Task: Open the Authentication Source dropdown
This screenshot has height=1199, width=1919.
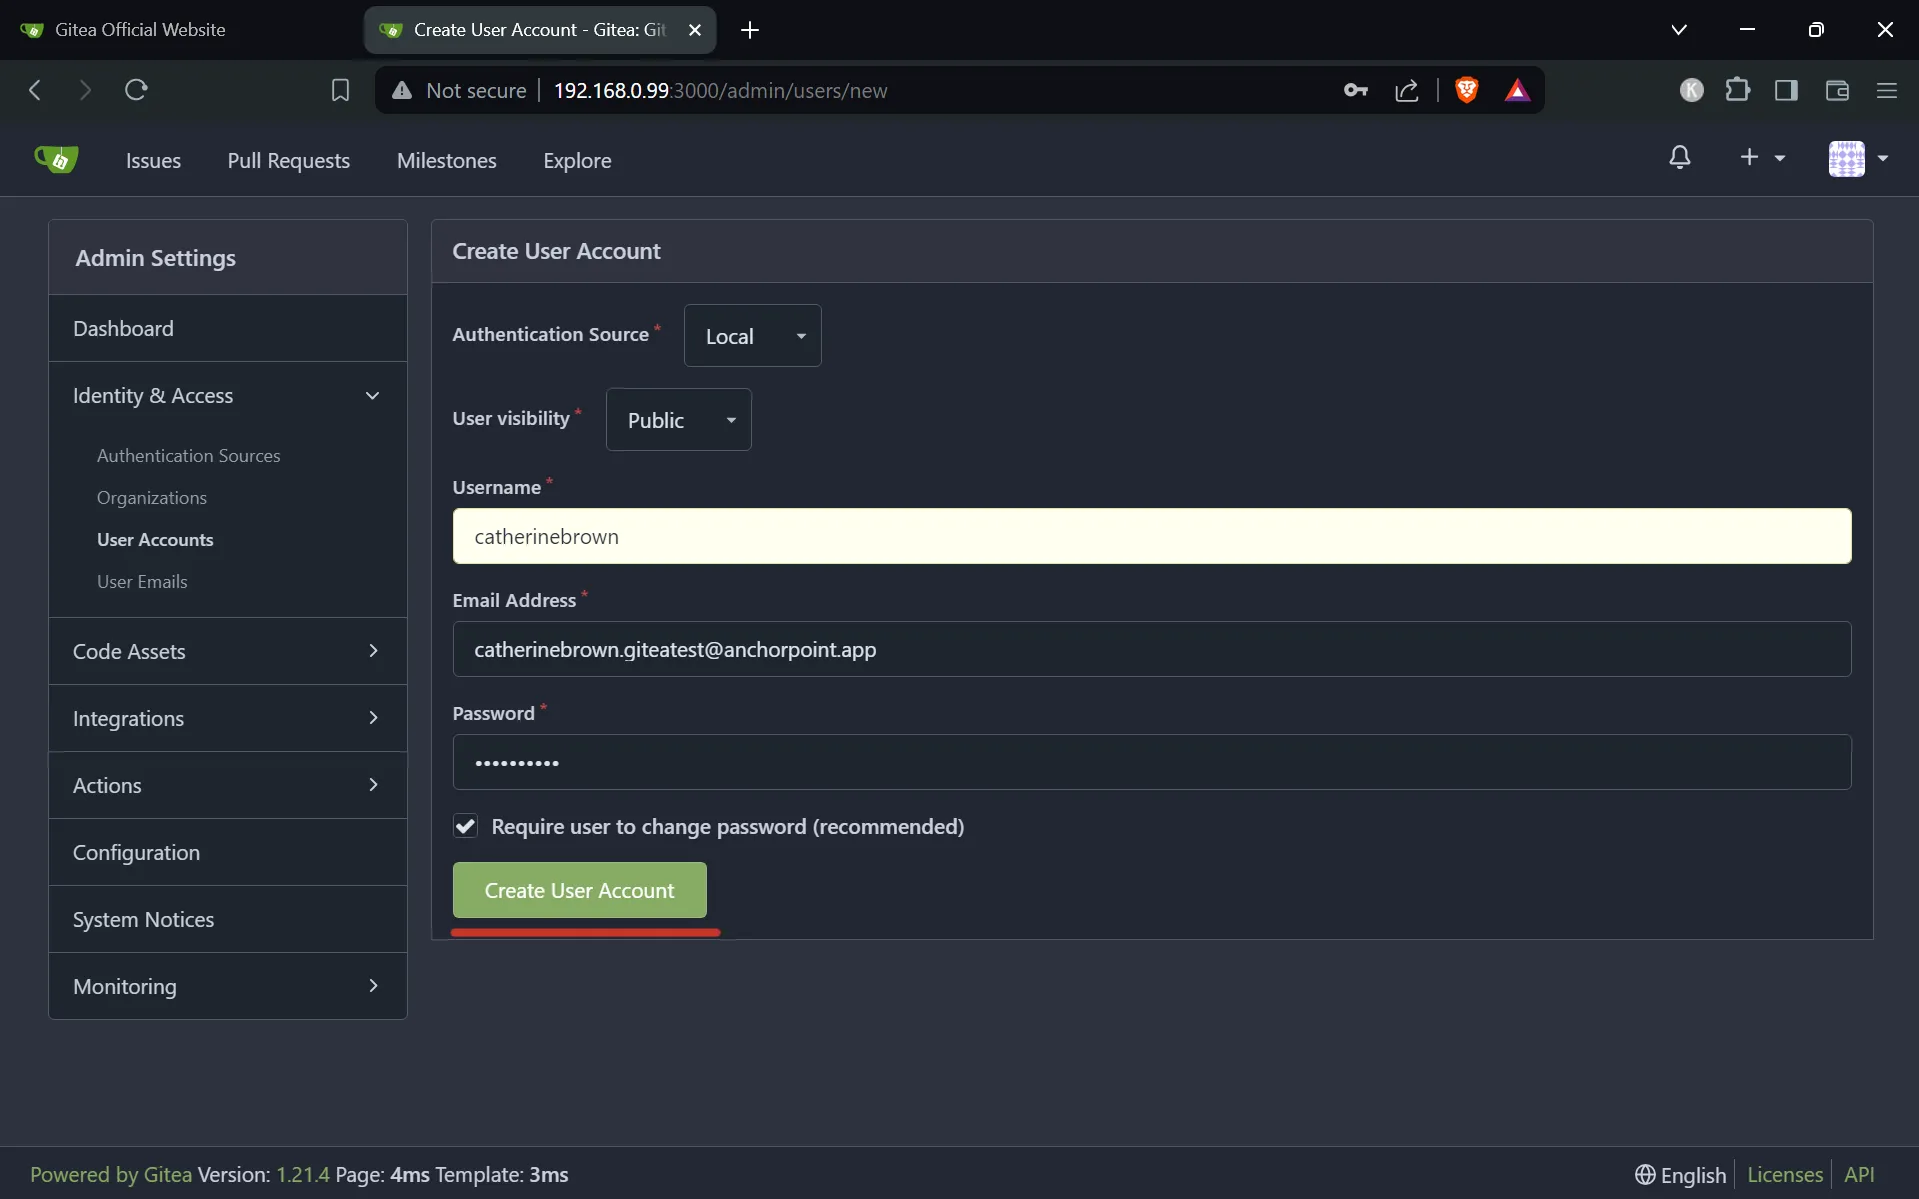Action: pyautogui.click(x=752, y=335)
